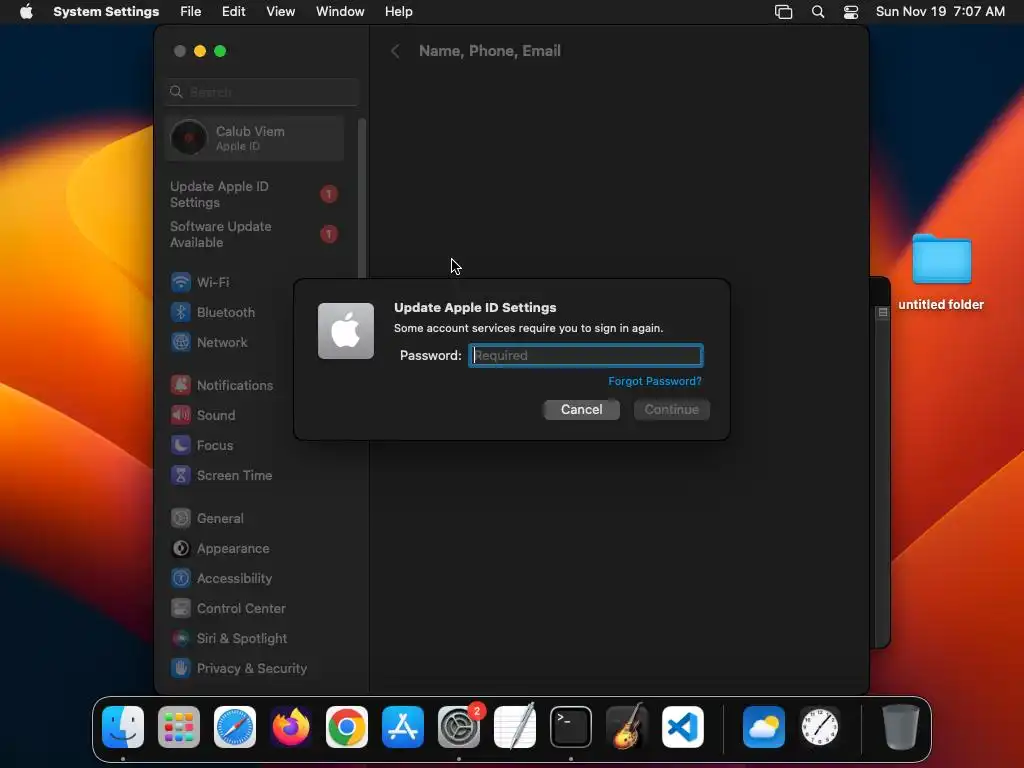Click the Stage Manager menu bar icon
The height and width of the screenshot is (768, 1024).
tap(784, 12)
